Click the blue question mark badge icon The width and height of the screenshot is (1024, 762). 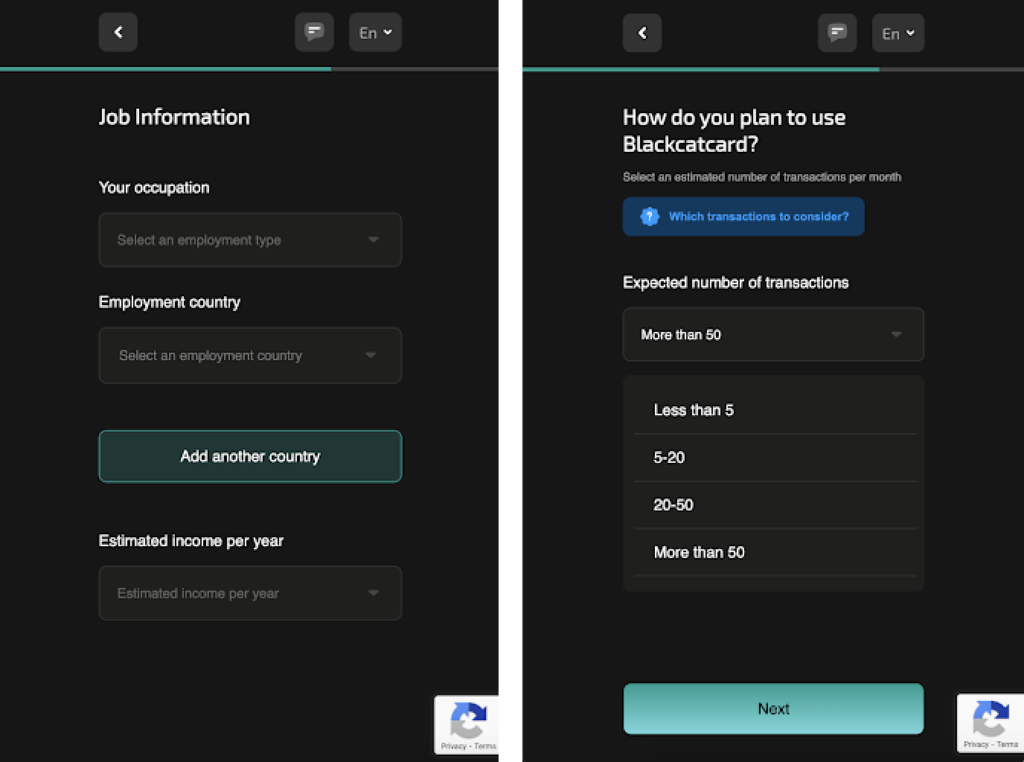[x=649, y=217]
